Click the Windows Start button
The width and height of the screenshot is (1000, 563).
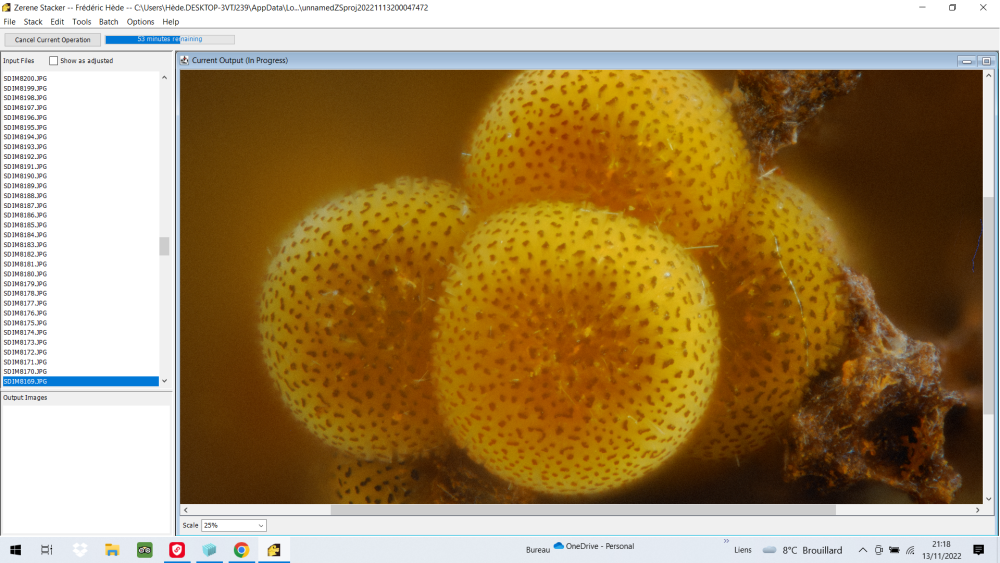(16, 550)
